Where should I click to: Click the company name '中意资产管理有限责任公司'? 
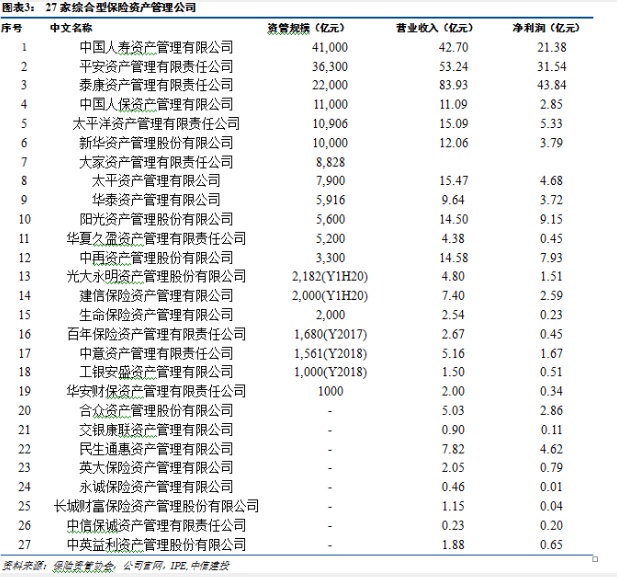coord(156,353)
